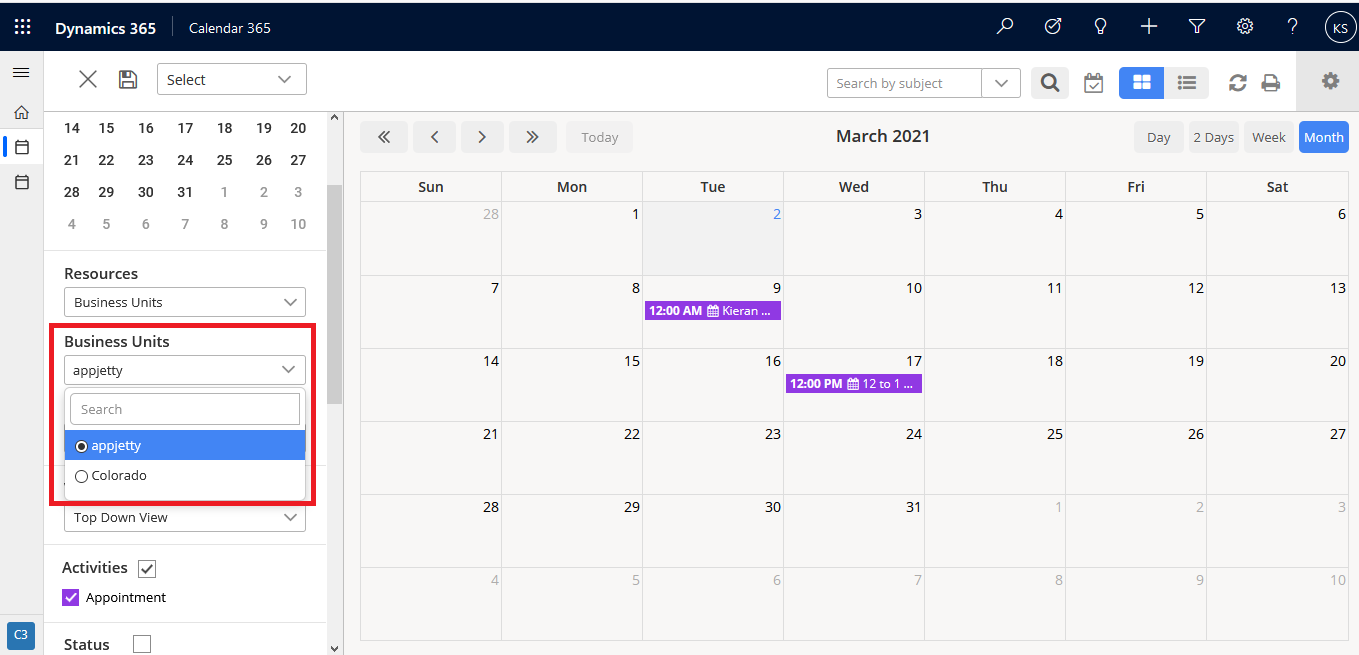
Task: Open the calendar checkmark icon
Action: [x=1094, y=83]
